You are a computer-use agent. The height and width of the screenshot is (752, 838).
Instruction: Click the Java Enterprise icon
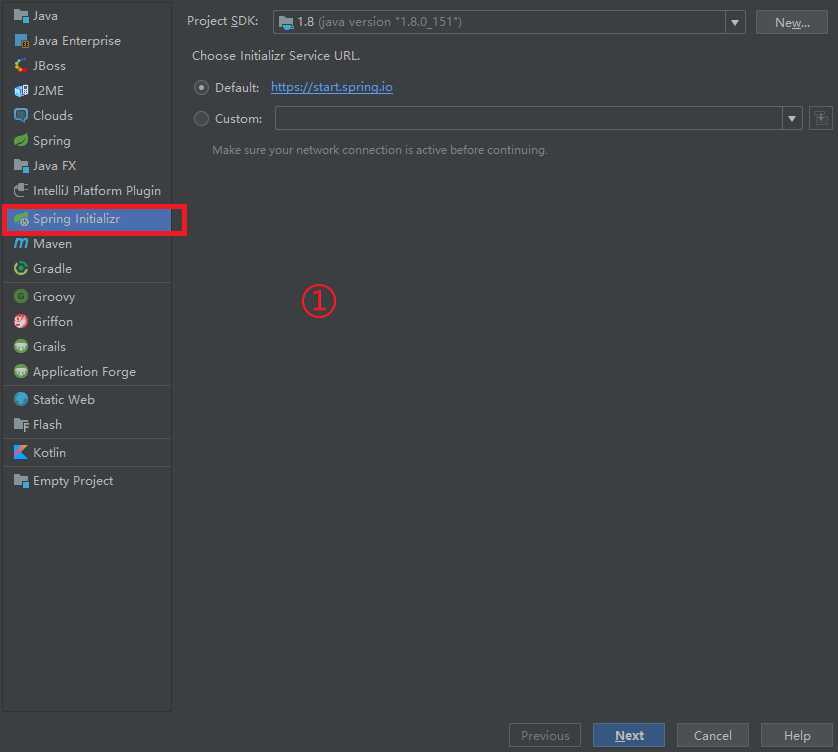21,41
